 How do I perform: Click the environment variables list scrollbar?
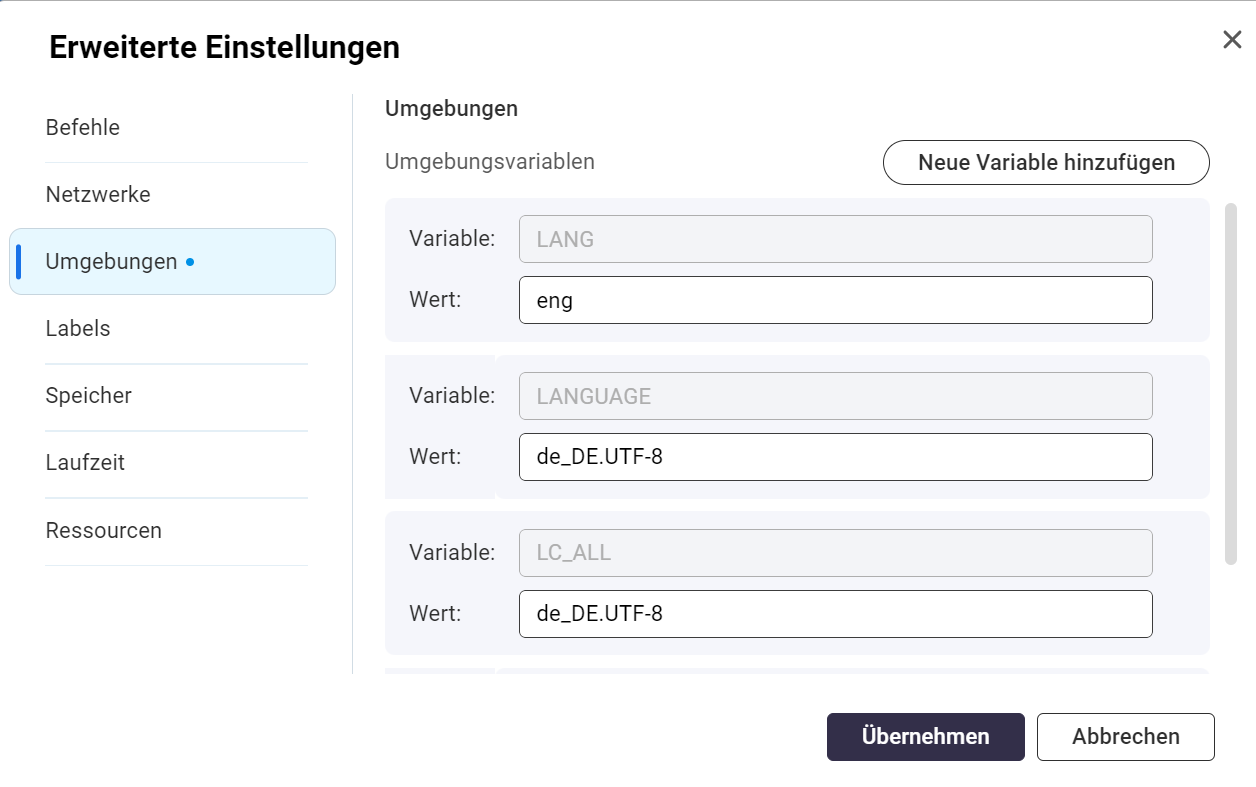[1231, 385]
